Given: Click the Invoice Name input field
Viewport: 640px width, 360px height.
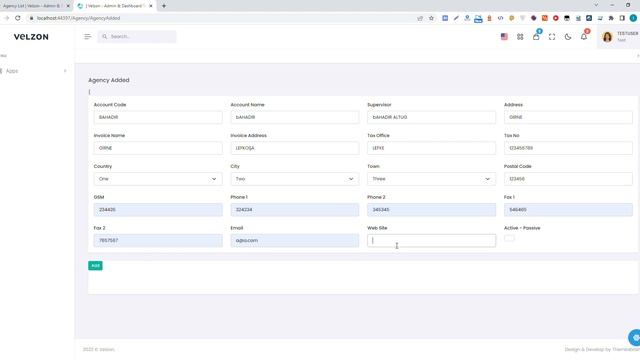Looking at the screenshot, I should (158, 148).
